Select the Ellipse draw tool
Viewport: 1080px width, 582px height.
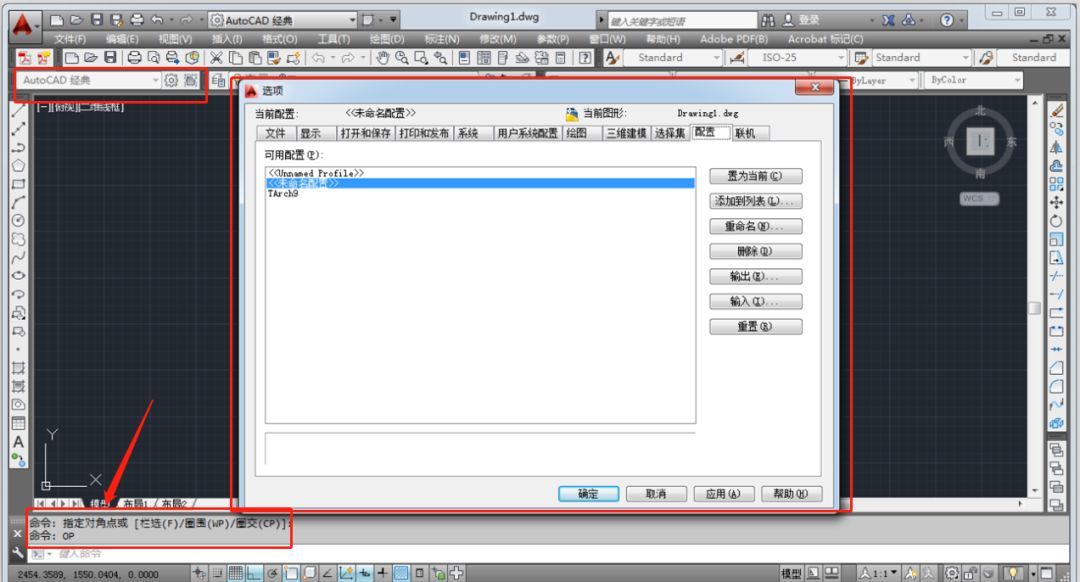click(x=19, y=276)
